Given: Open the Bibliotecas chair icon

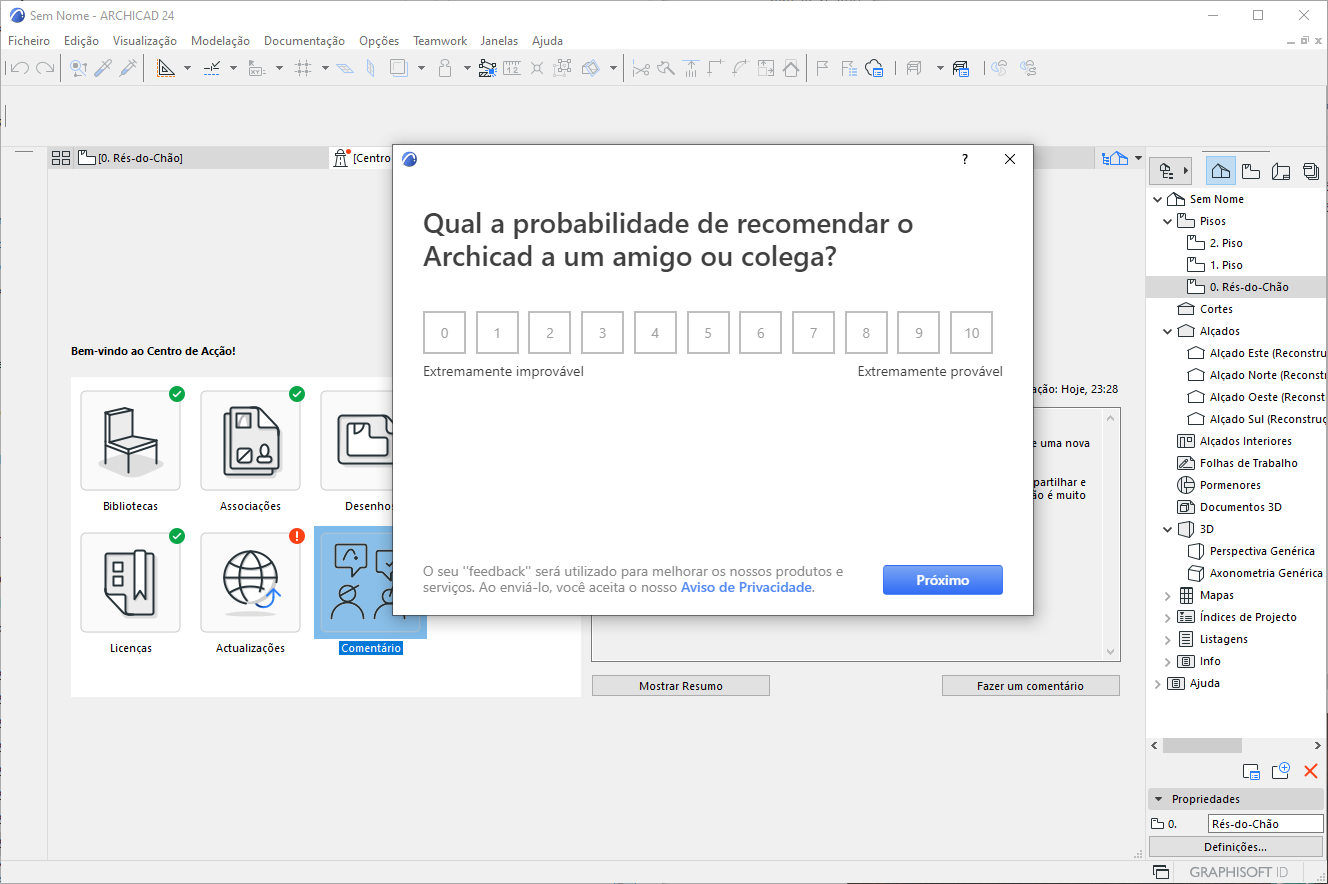Looking at the screenshot, I should 130,440.
